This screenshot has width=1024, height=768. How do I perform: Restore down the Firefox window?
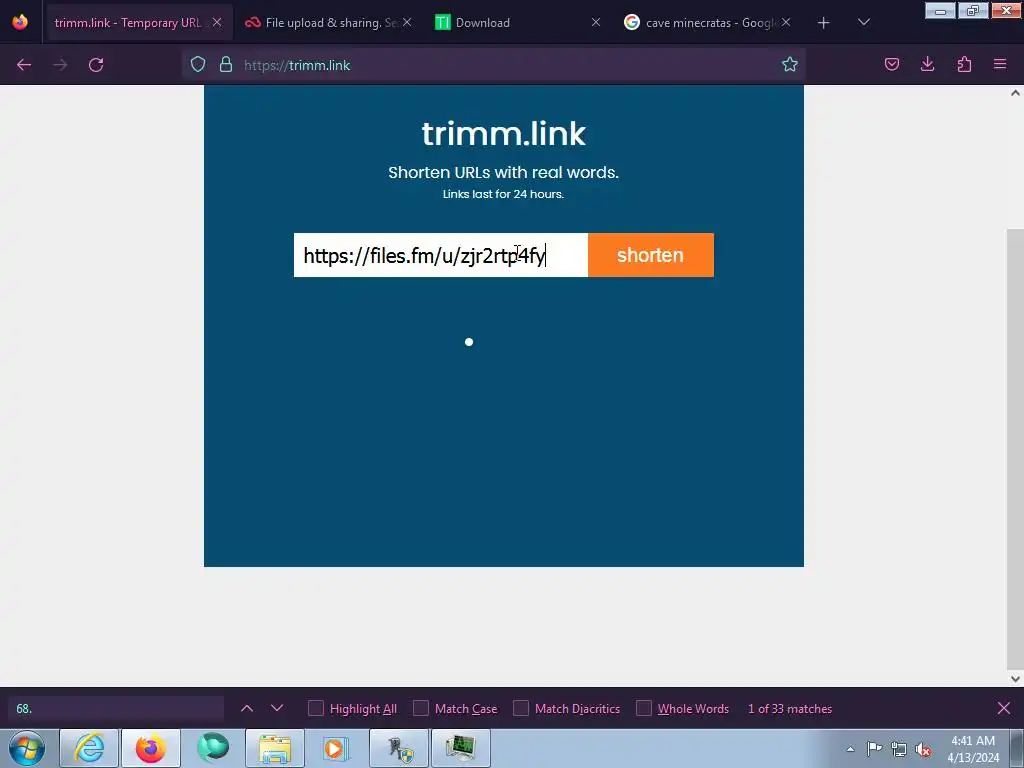coord(973,11)
